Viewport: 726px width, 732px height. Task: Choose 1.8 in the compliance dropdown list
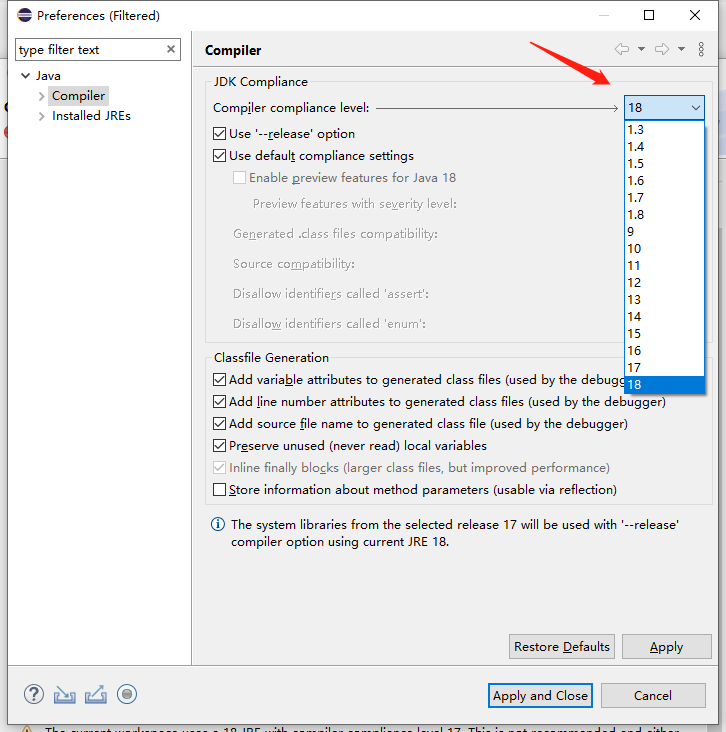[636, 214]
